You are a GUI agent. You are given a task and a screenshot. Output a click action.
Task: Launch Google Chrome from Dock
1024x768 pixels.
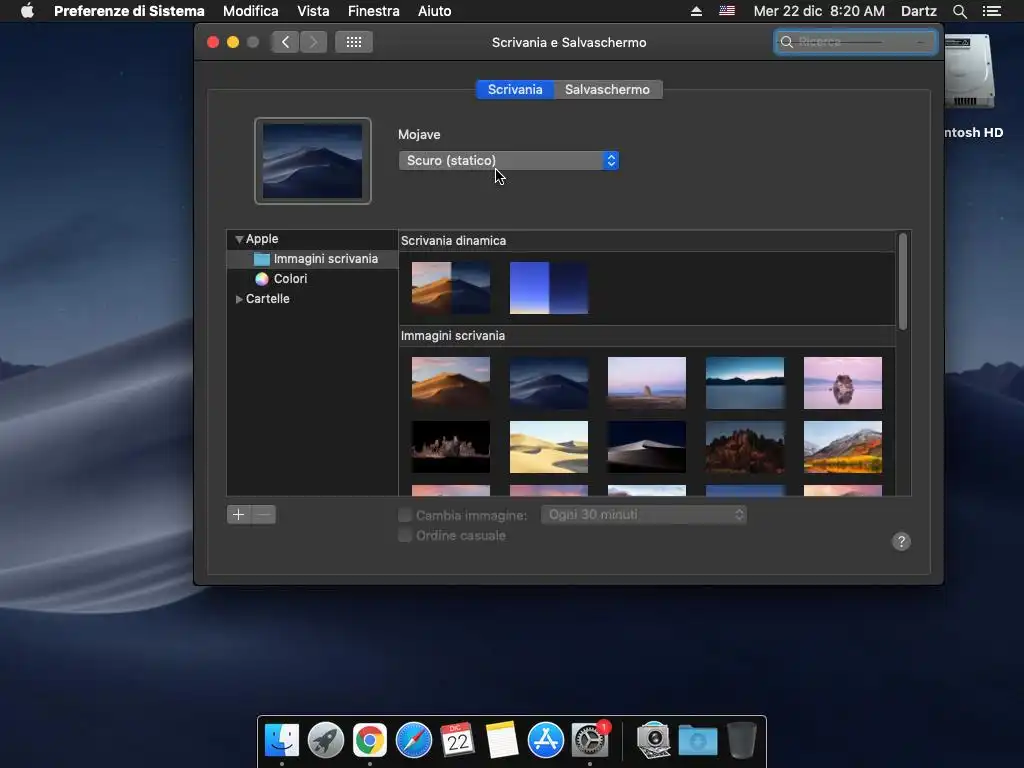tap(370, 741)
